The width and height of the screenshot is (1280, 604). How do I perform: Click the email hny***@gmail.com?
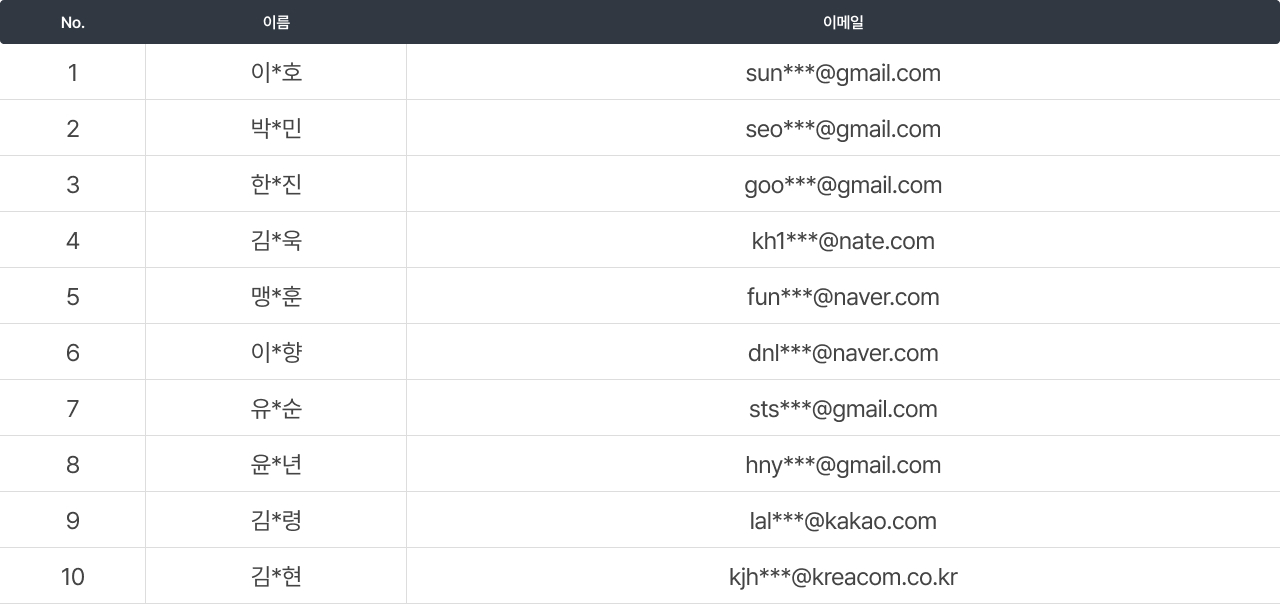click(x=843, y=465)
